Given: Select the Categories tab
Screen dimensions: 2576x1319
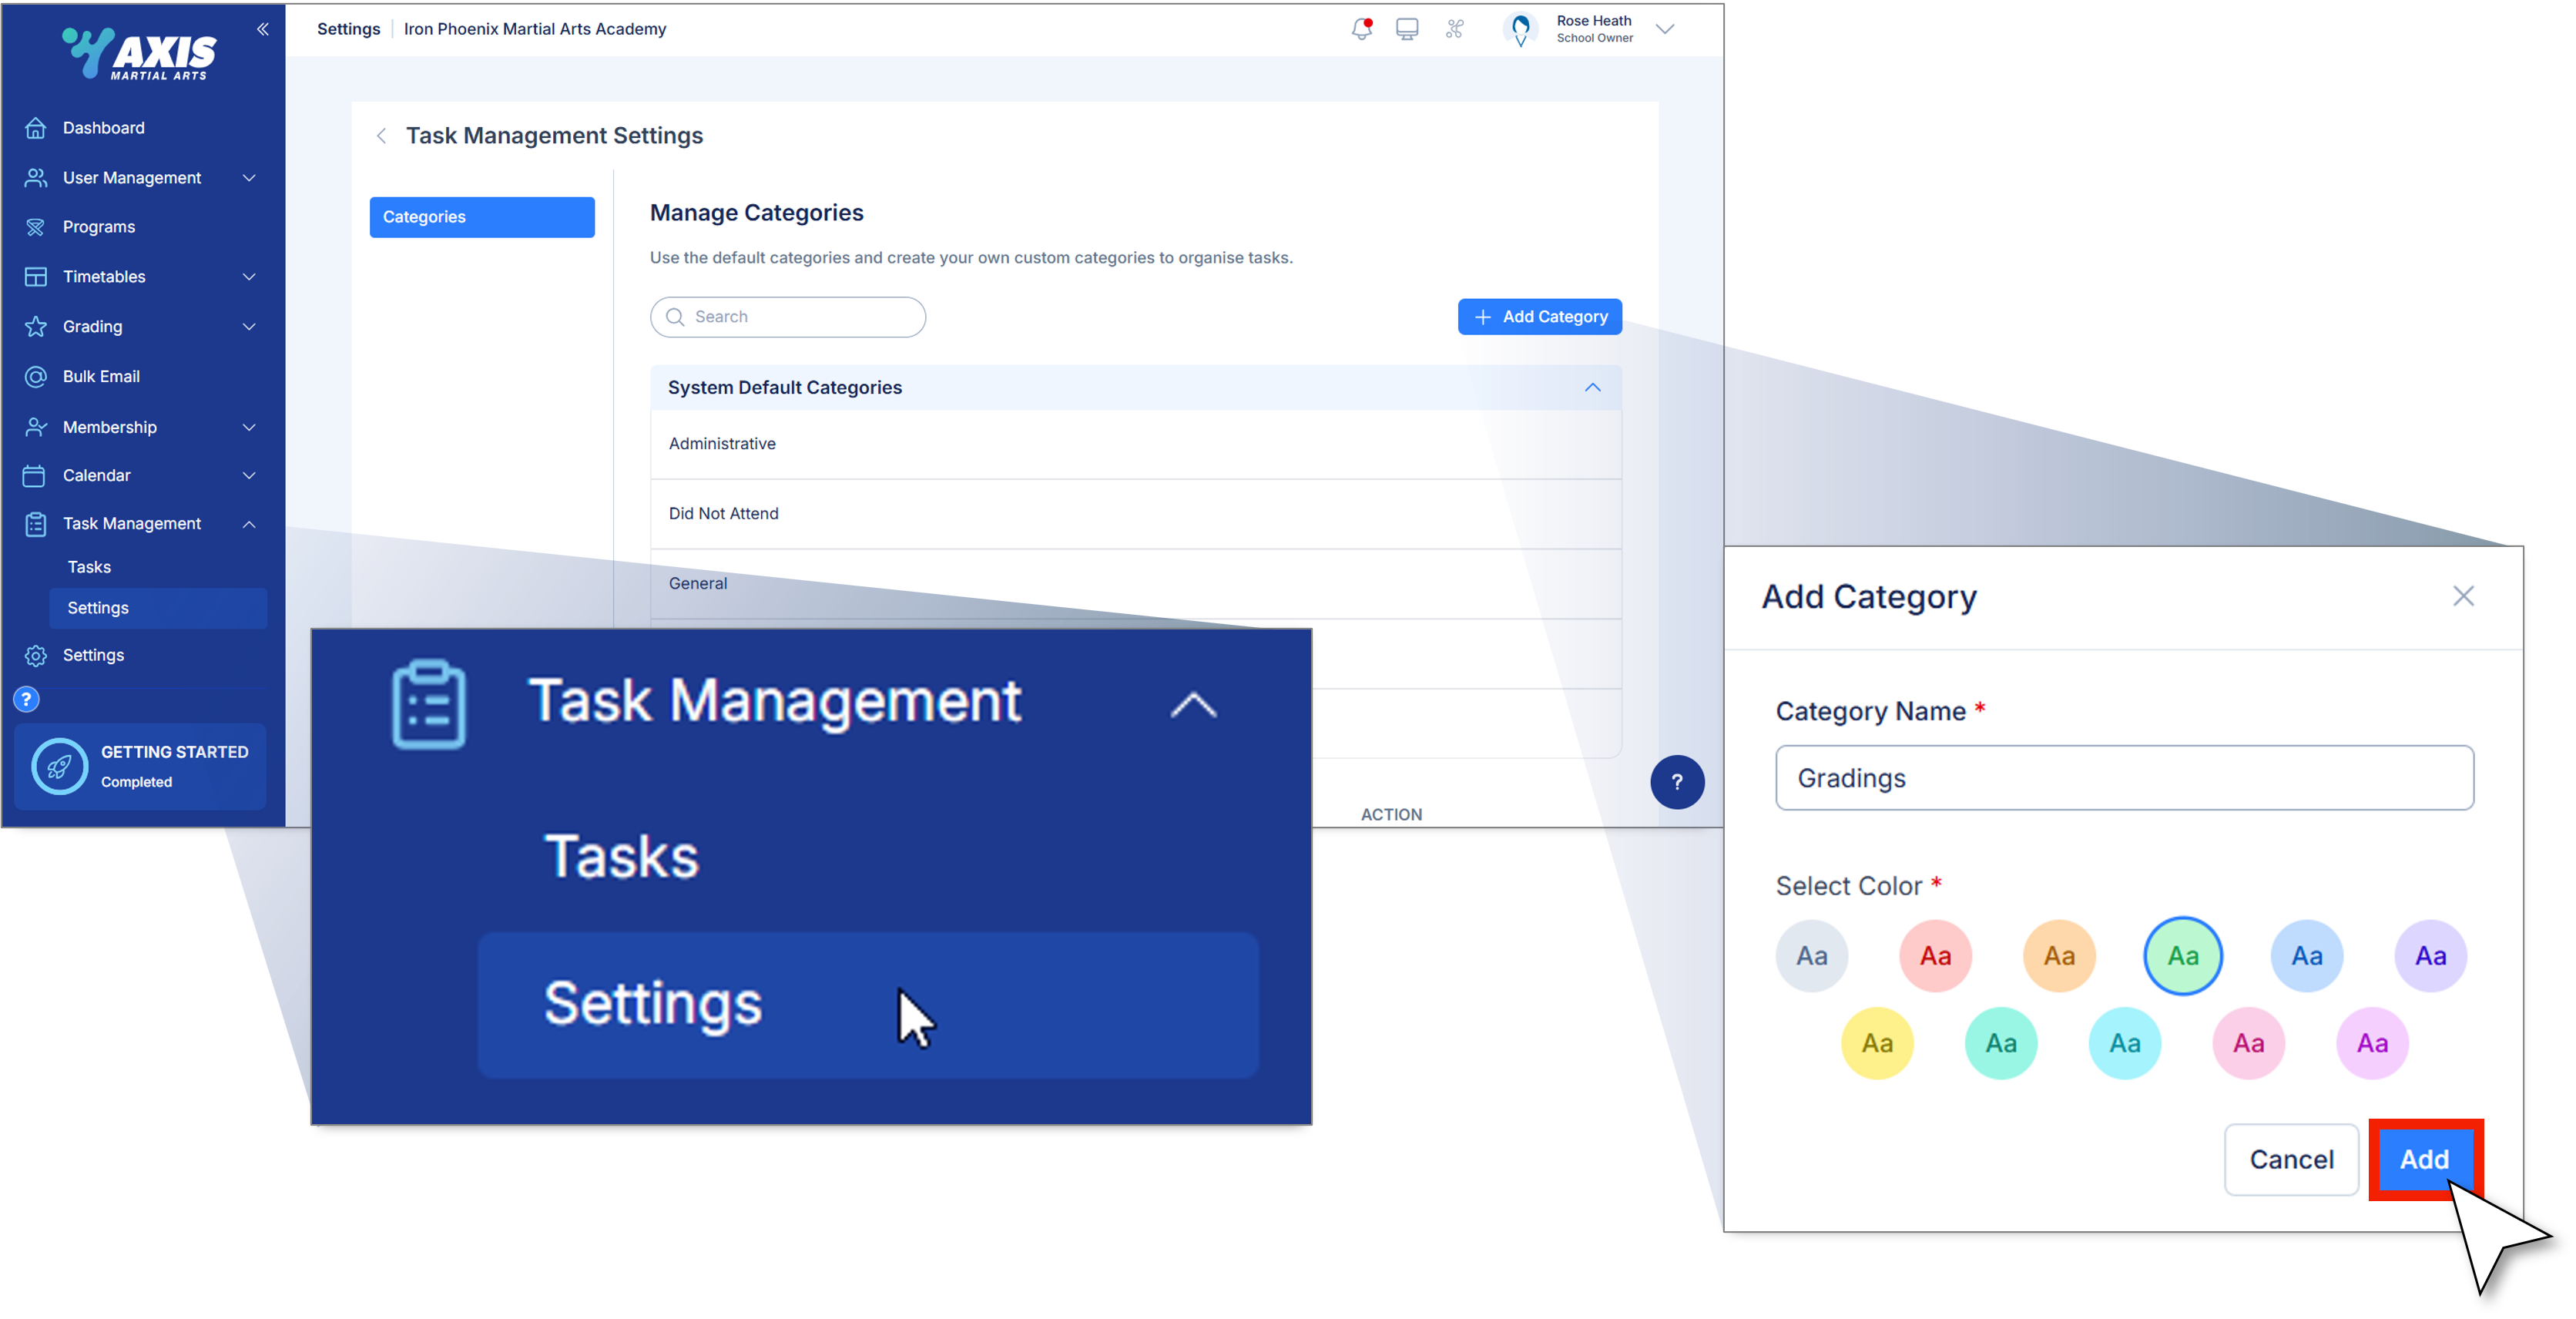Looking at the screenshot, I should click(x=482, y=217).
